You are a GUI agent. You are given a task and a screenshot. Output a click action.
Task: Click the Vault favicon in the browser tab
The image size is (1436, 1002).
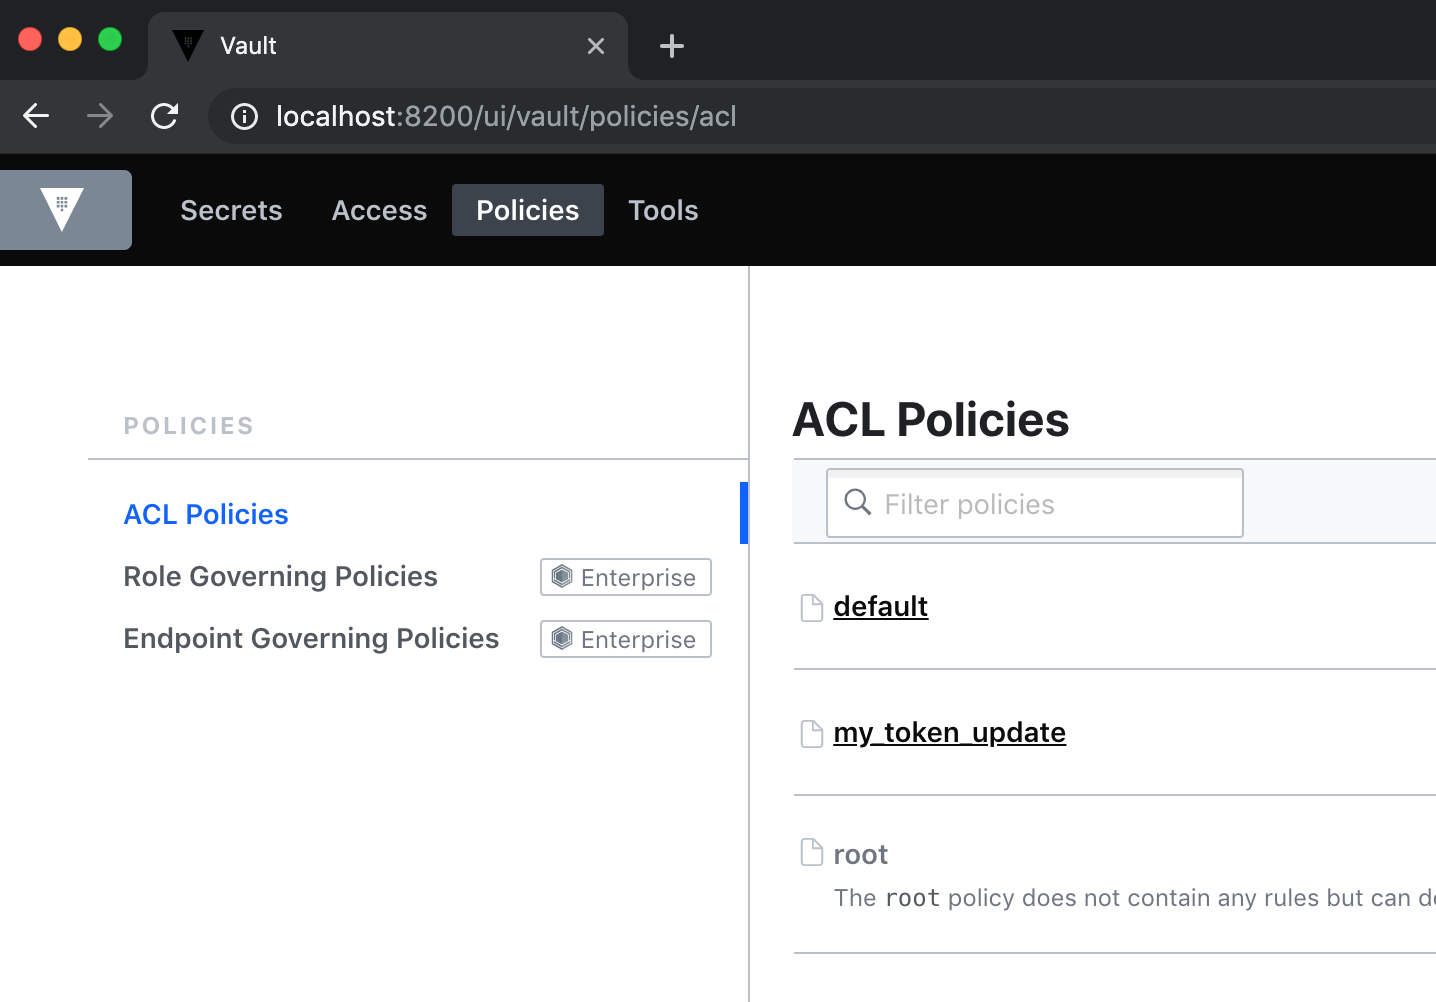click(188, 46)
